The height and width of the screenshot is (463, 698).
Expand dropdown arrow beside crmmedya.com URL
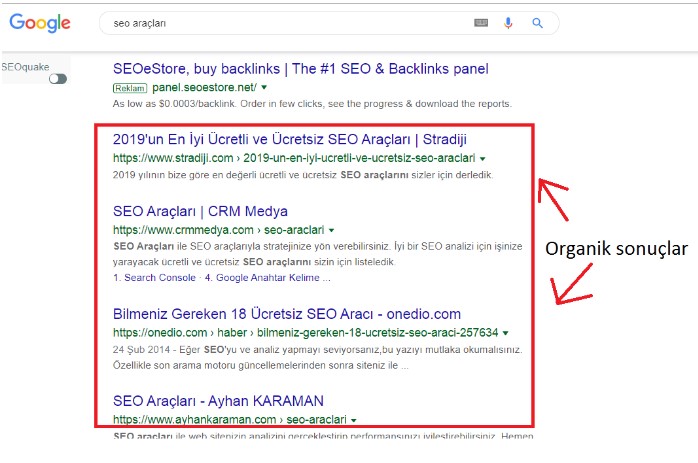(x=331, y=230)
